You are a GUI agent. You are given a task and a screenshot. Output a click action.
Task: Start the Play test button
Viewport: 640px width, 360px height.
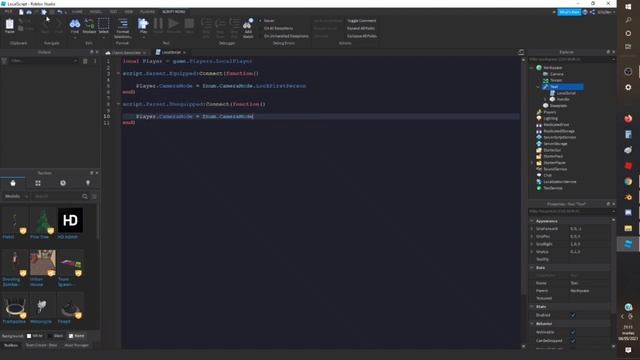143,25
